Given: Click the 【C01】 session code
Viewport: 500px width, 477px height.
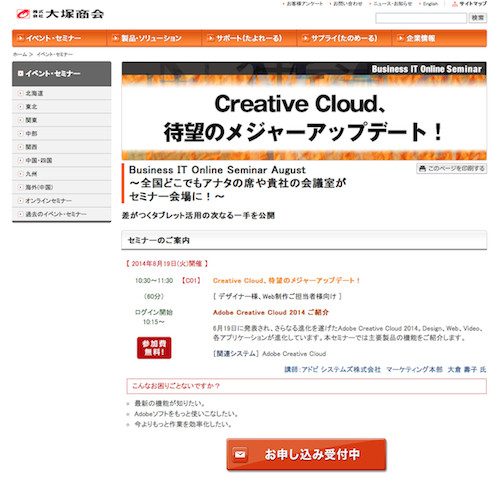Looking at the screenshot, I should coord(191,281).
